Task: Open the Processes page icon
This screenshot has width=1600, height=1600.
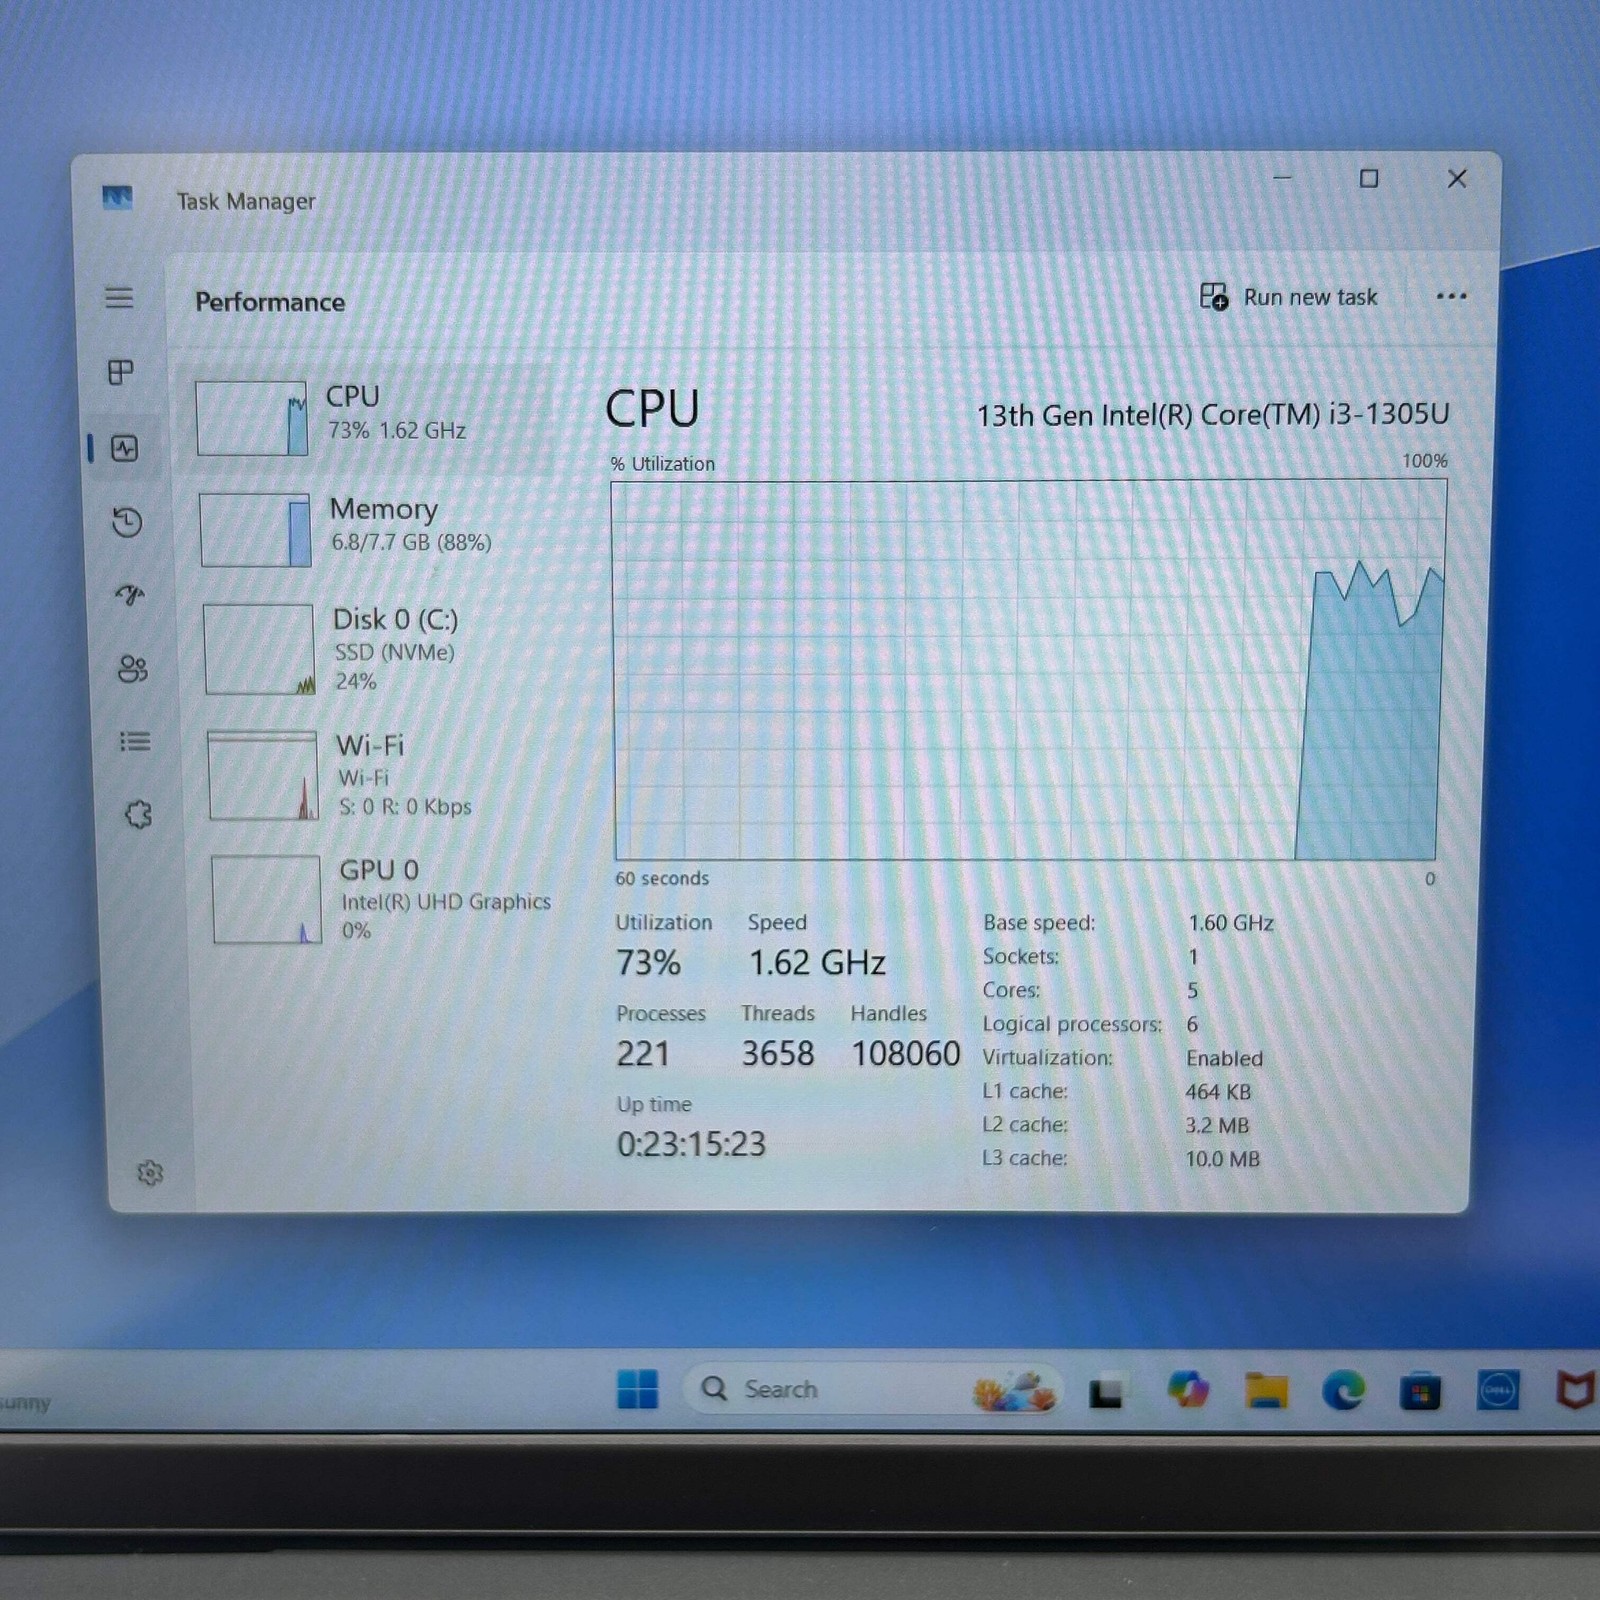Action: [120, 373]
